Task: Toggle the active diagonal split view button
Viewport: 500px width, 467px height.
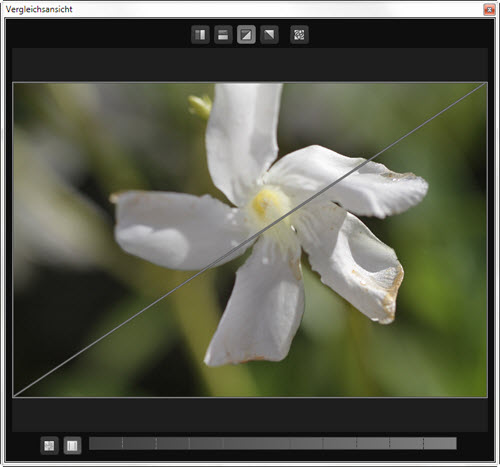Action: (246, 35)
